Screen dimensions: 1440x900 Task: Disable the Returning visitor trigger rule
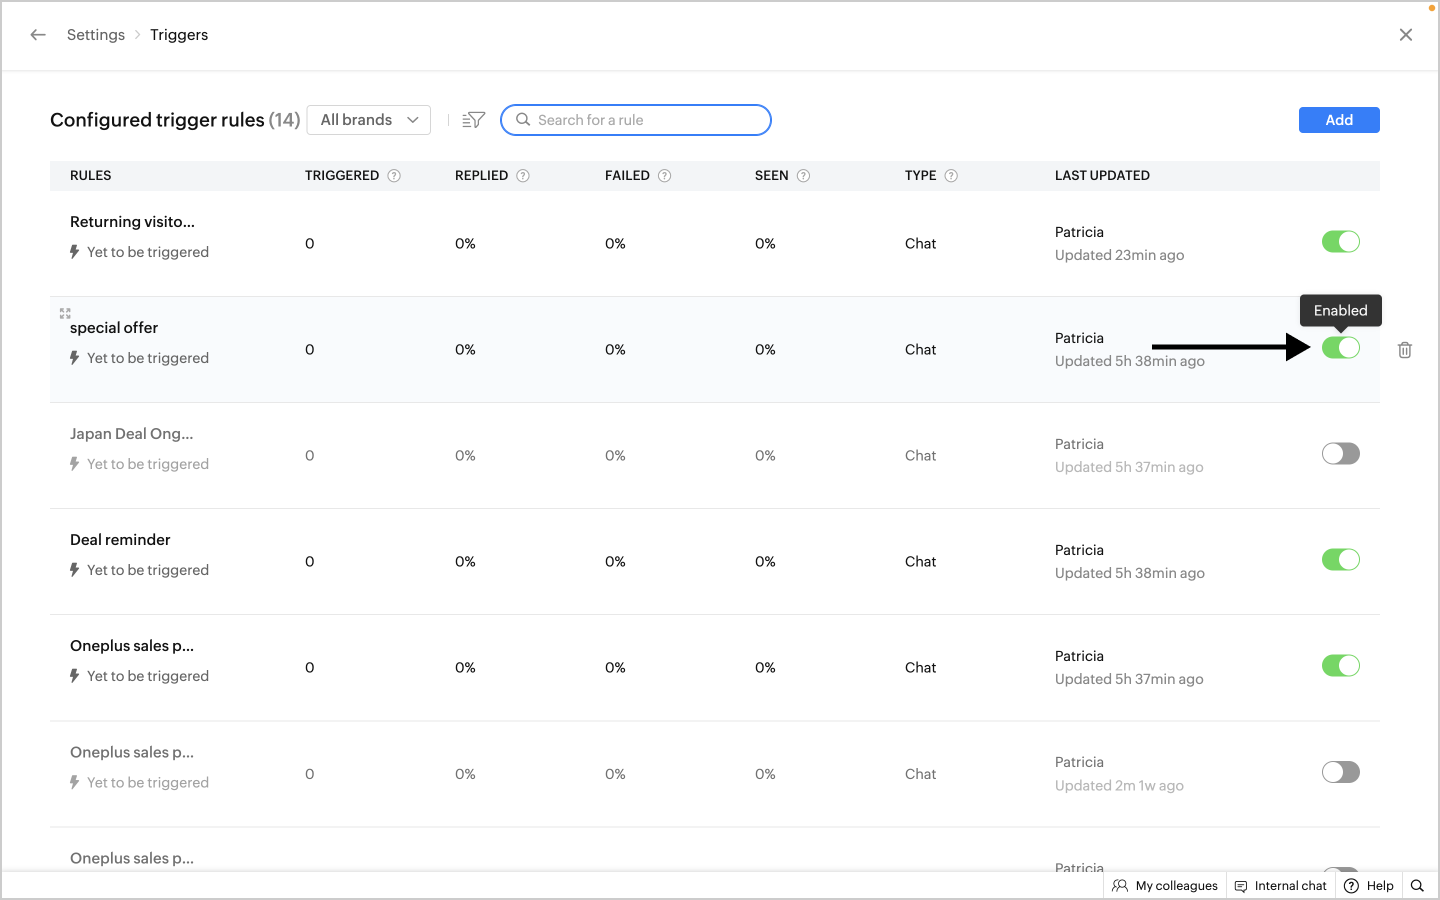[x=1340, y=242]
